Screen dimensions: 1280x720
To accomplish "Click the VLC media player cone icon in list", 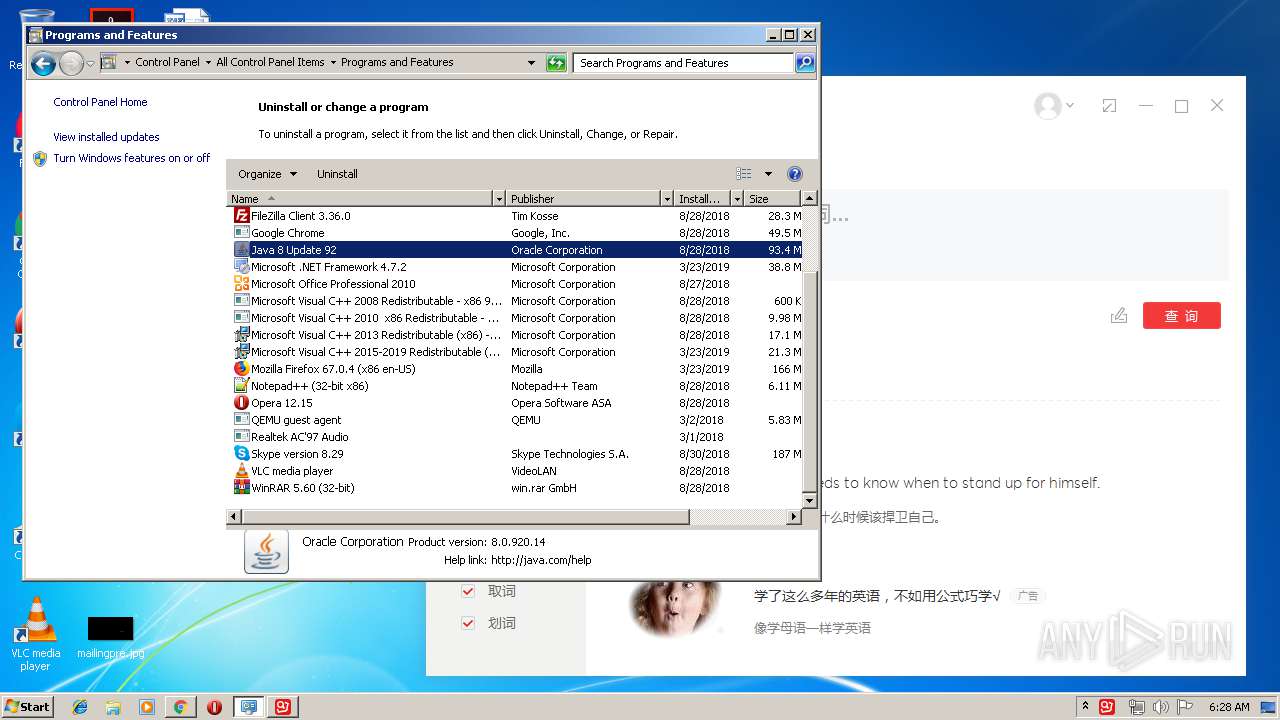I will [241, 470].
